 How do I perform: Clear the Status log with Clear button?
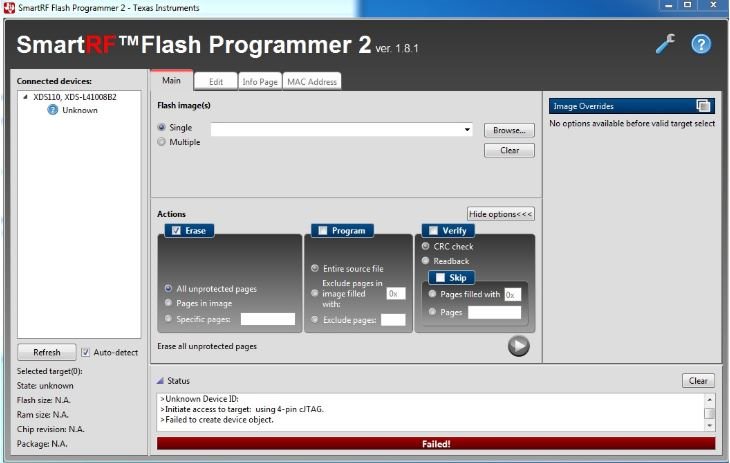pos(698,381)
